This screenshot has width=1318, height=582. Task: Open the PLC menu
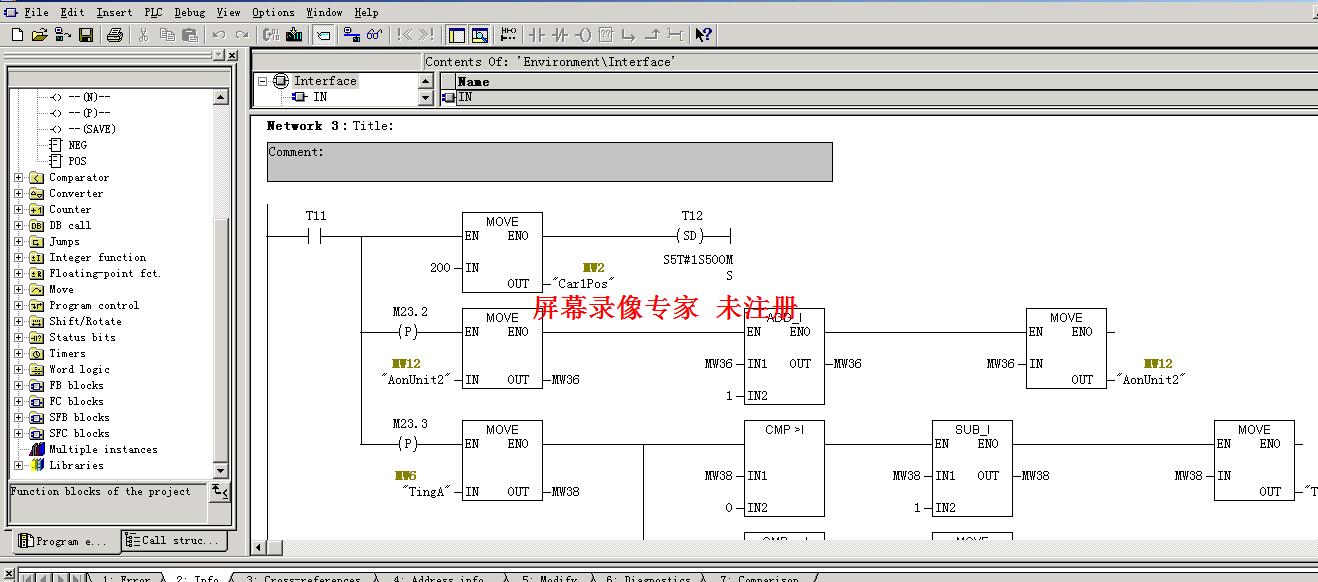click(x=153, y=12)
